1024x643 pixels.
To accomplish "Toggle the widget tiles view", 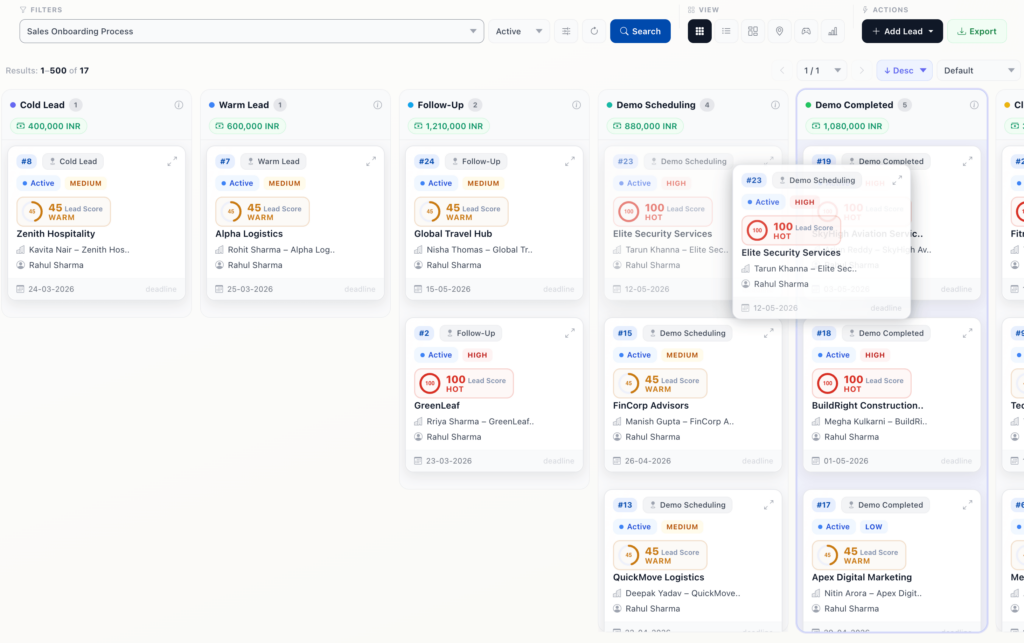I will [x=753, y=31].
